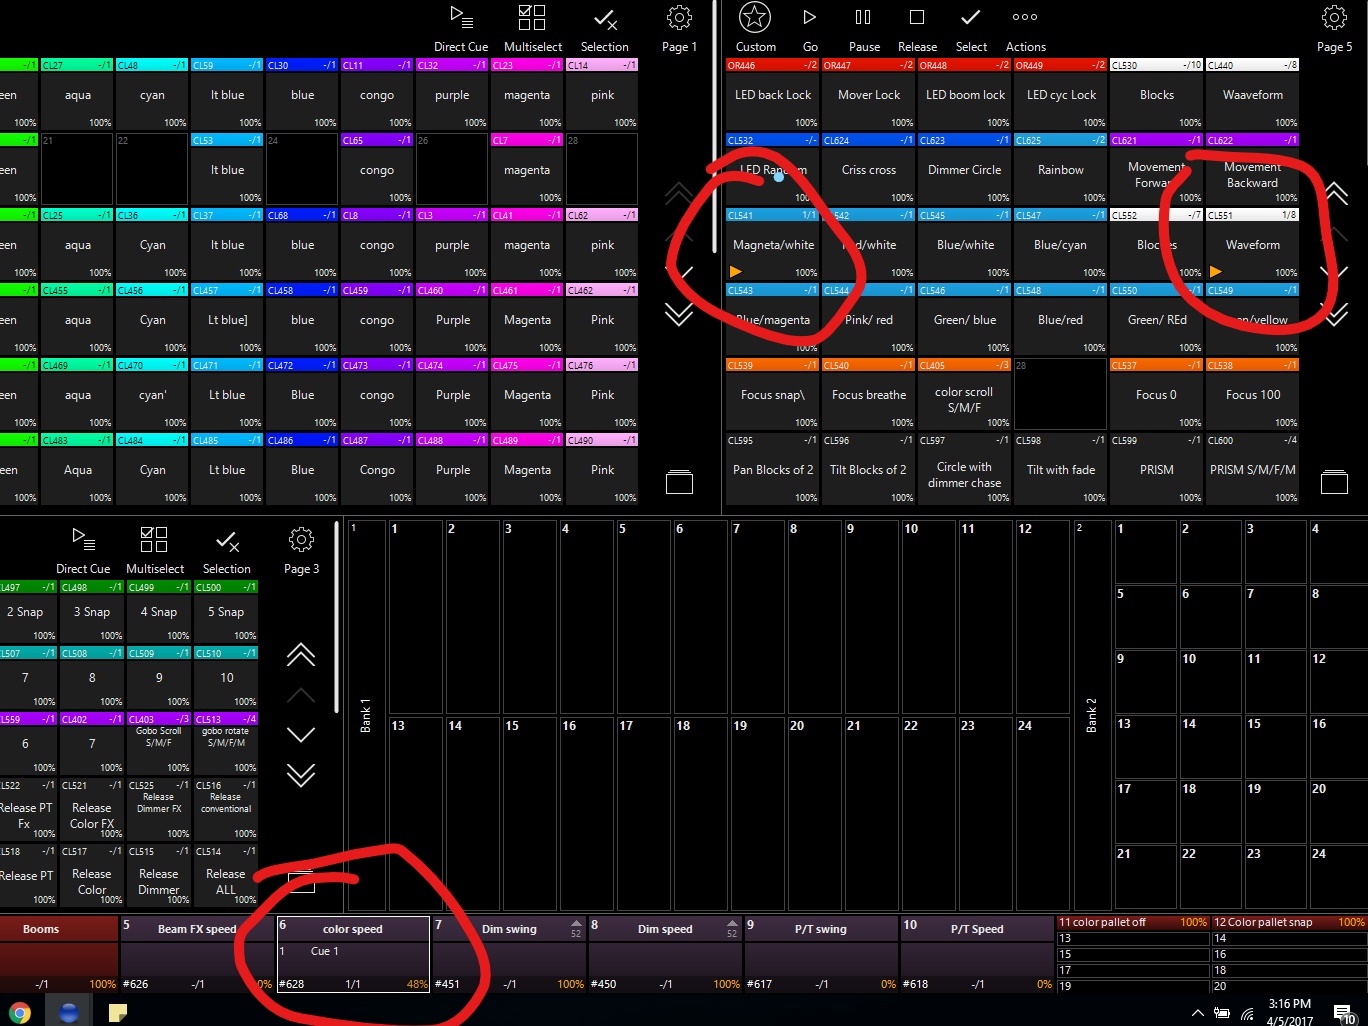This screenshot has width=1368, height=1026.
Task: Trigger the LED cyc Lock cell
Action: coord(1060,94)
